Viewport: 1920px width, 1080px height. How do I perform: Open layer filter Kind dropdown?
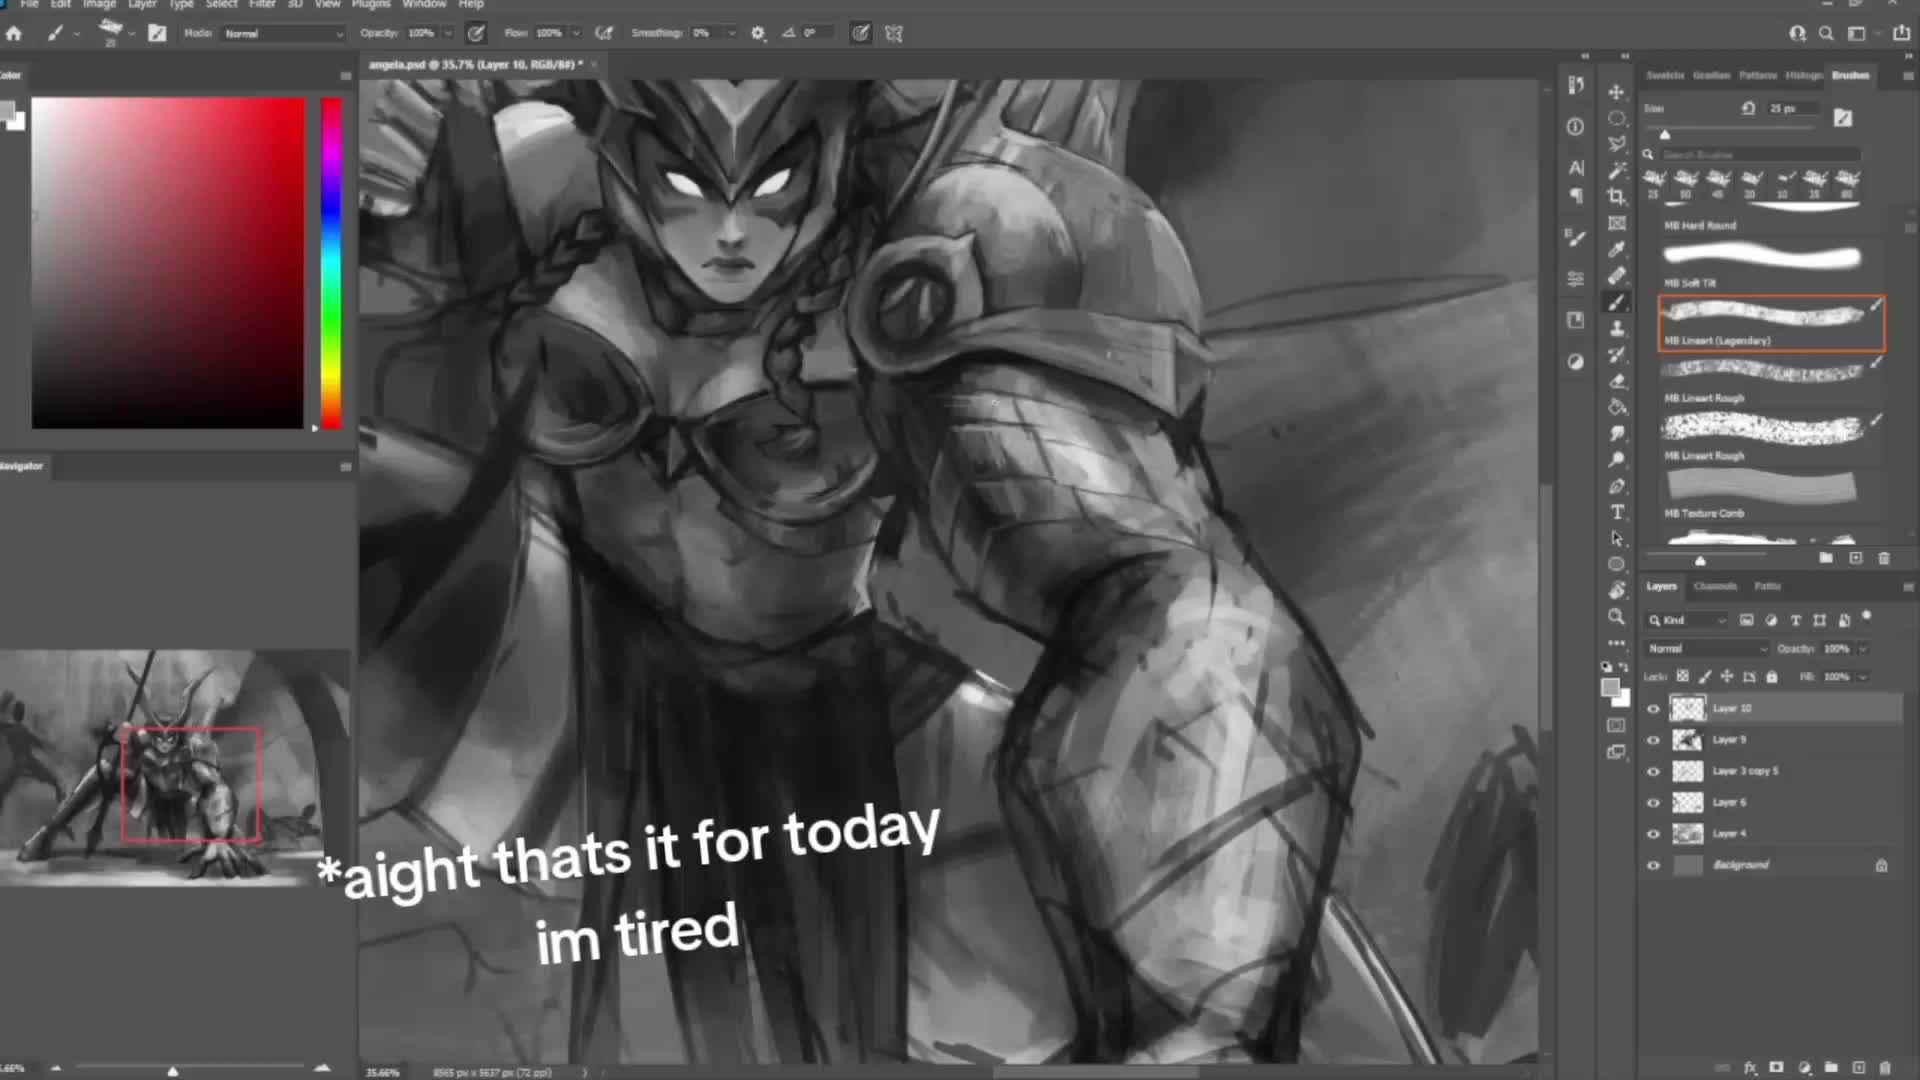(x=1688, y=620)
